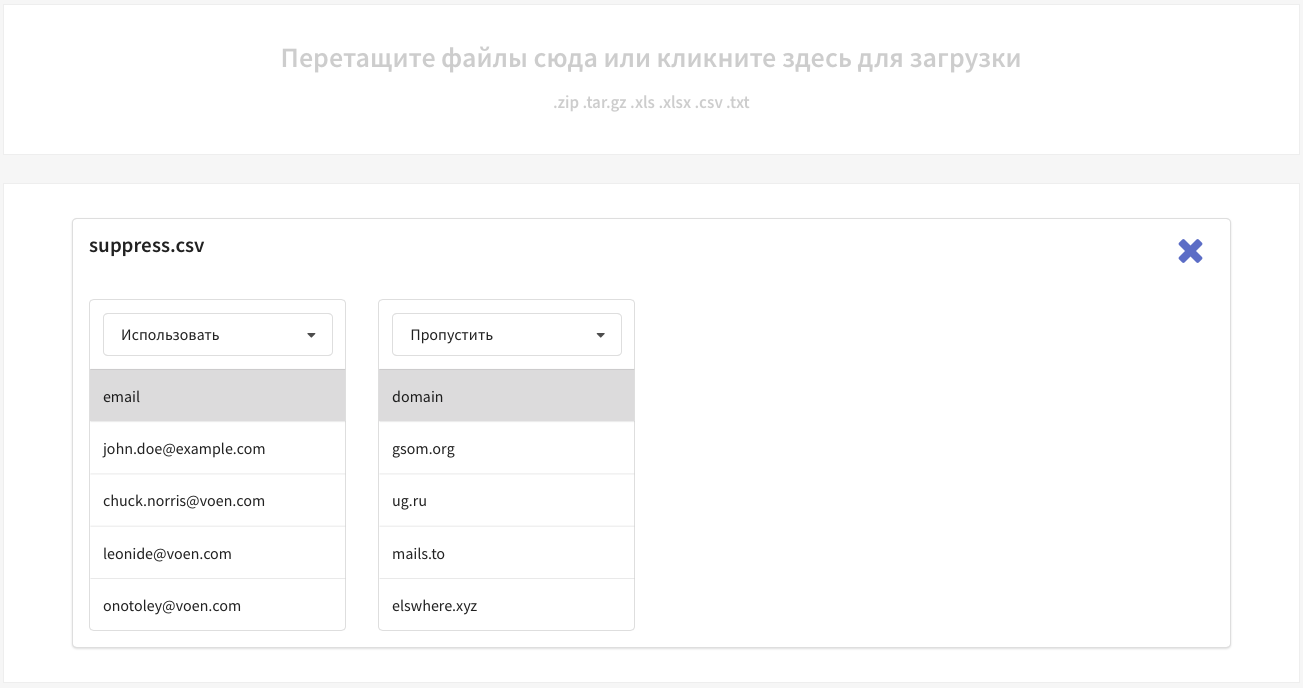
Task: Click the gsom.org cell
Action: coord(507,448)
